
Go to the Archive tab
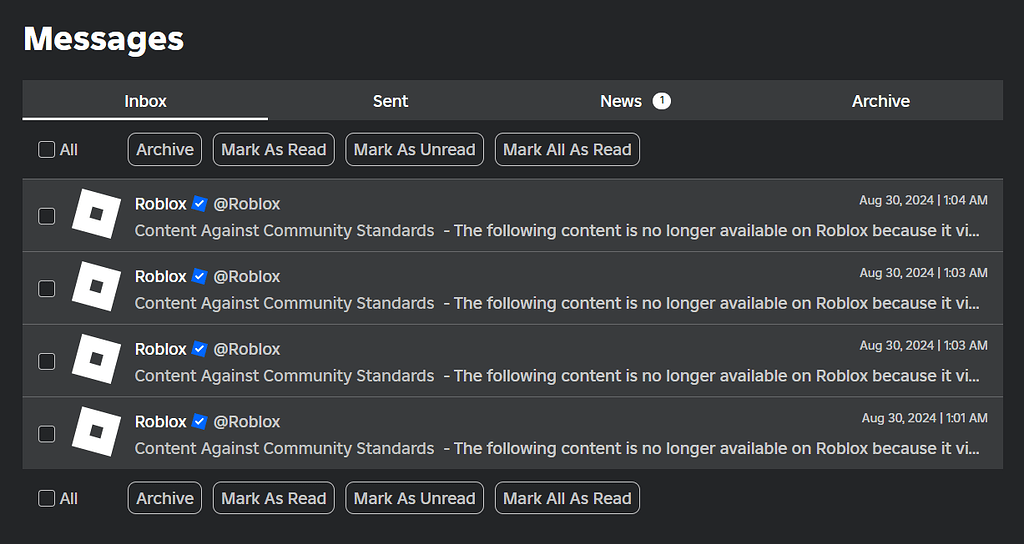(880, 101)
